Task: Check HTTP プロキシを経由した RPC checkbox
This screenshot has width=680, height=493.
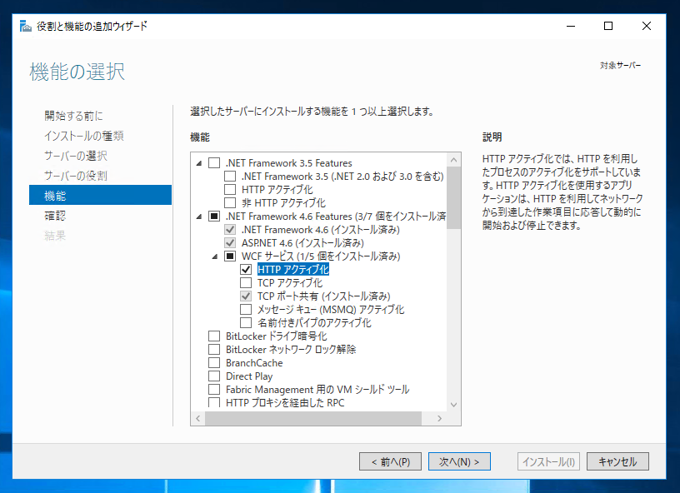Action: tap(214, 402)
